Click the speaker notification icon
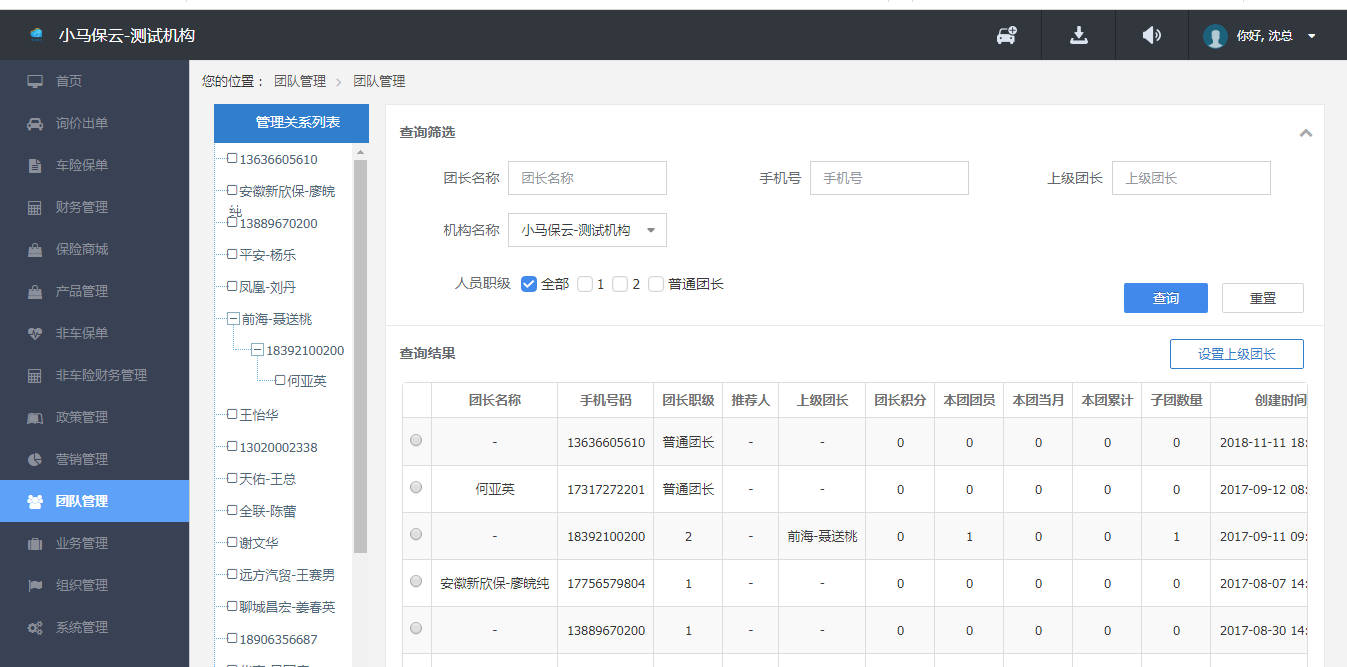The image size is (1347, 667). 1152,36
